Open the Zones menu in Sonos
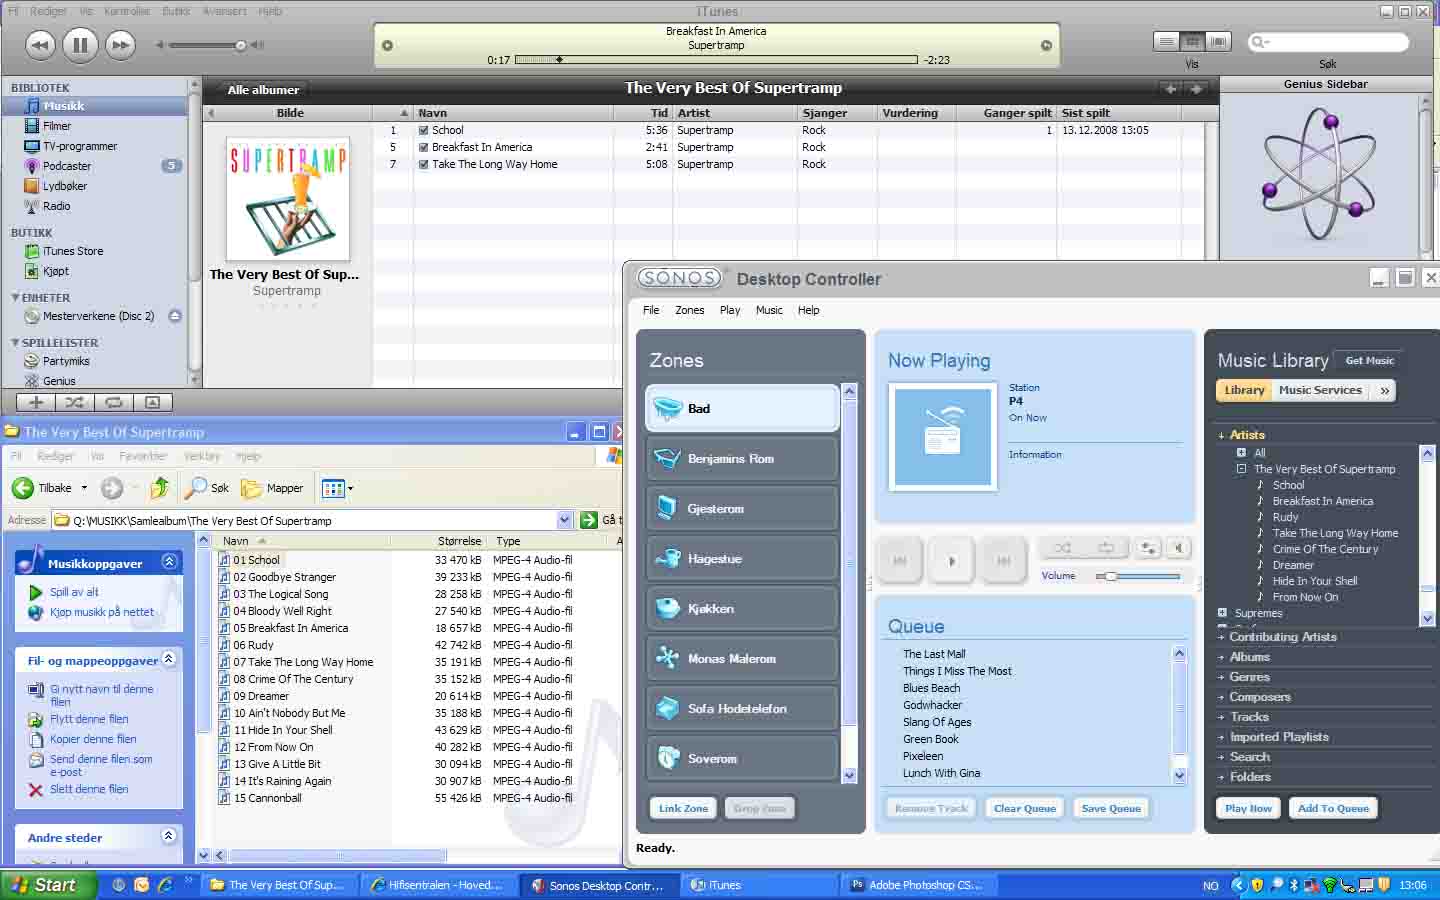The image size is (1440, 900). coord(689,310)
